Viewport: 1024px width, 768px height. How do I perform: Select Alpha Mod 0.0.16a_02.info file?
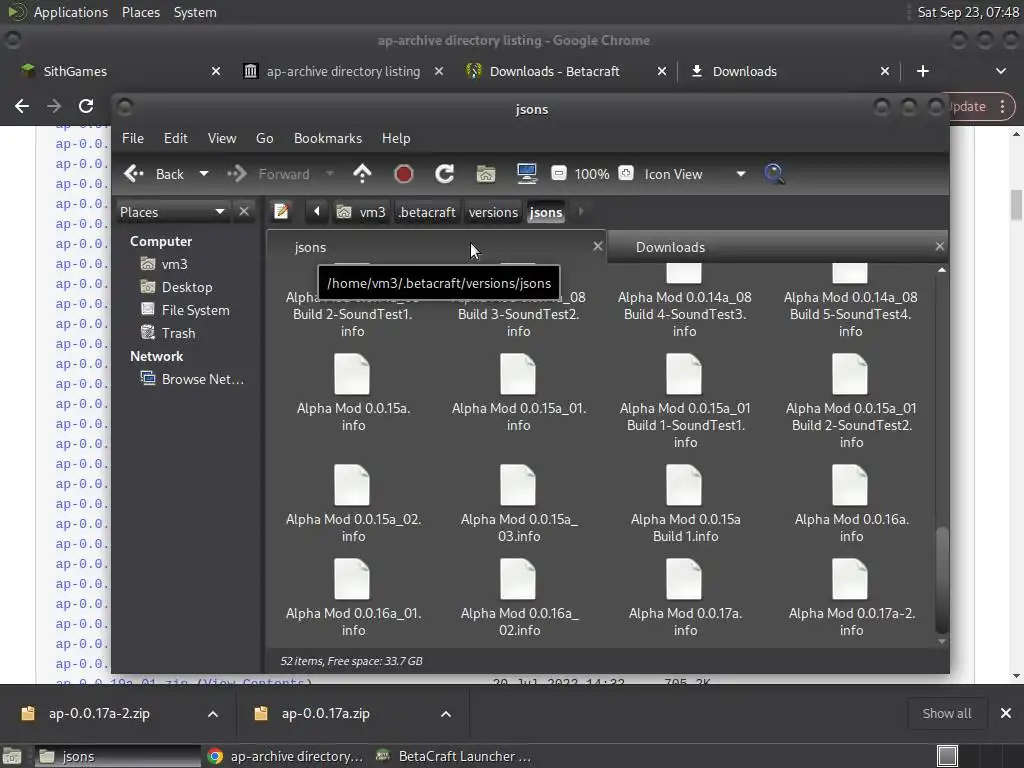(x=519, y=598)
